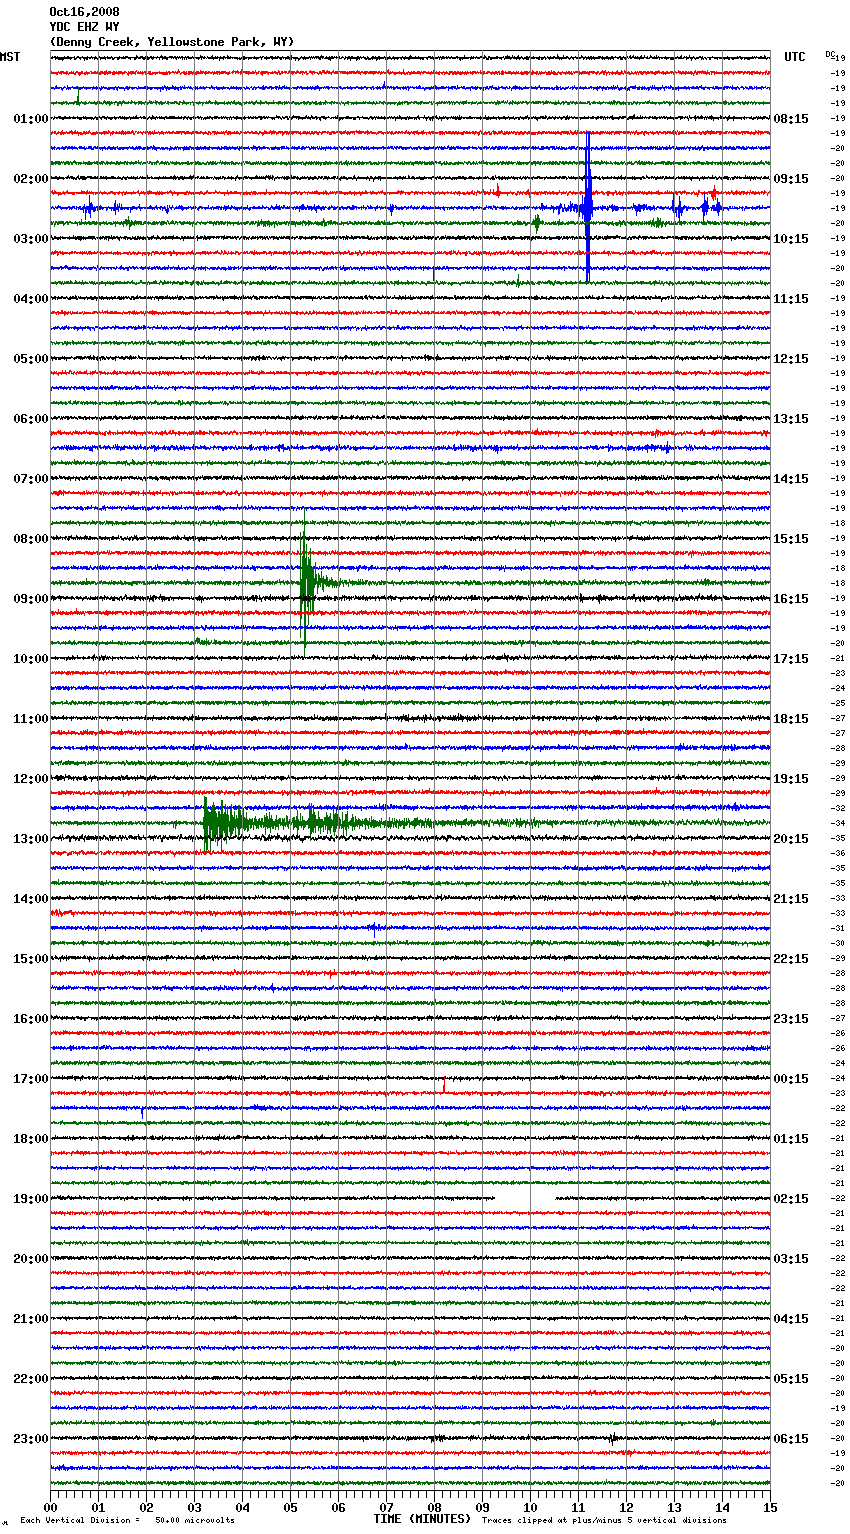
Task: Select the 18:00 MST hour label
Action: [x=31, y=1139]
